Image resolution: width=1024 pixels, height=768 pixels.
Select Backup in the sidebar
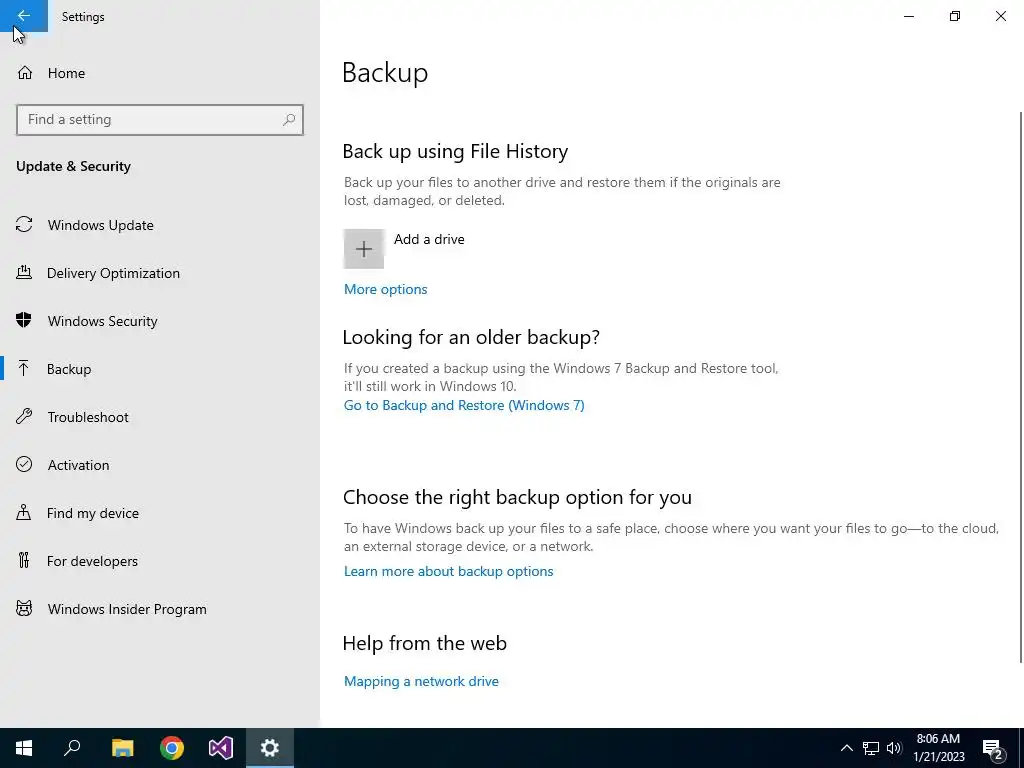coord(160,369)
